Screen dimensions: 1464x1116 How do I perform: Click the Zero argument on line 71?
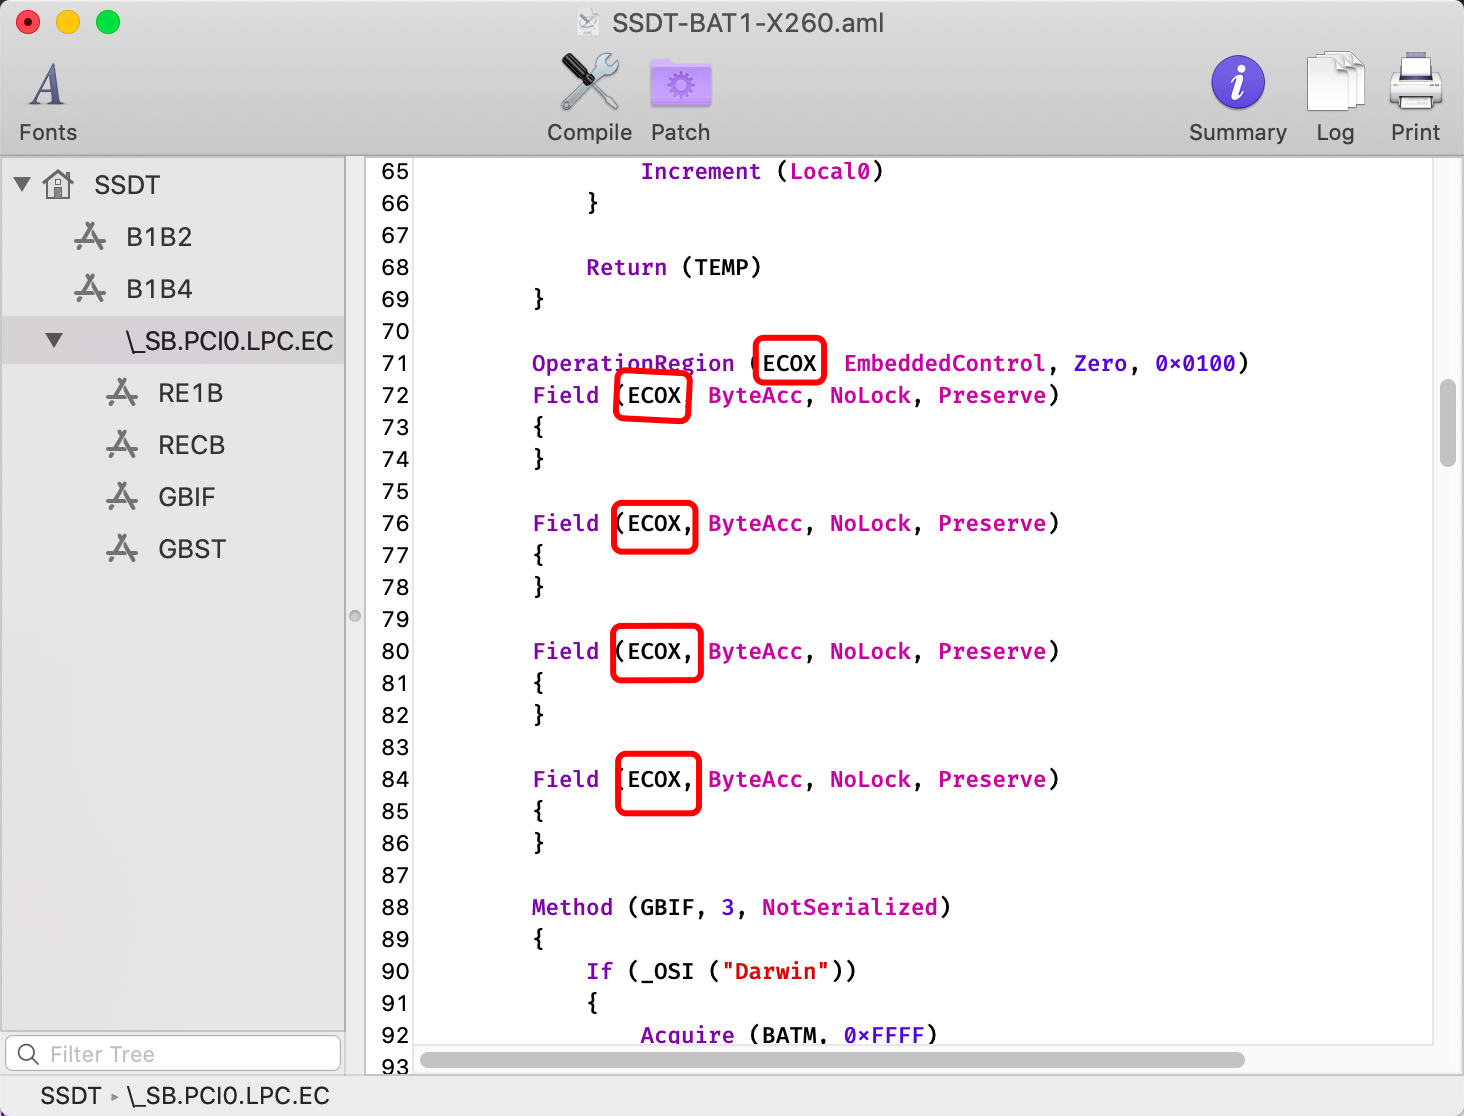coord(1100,363)
